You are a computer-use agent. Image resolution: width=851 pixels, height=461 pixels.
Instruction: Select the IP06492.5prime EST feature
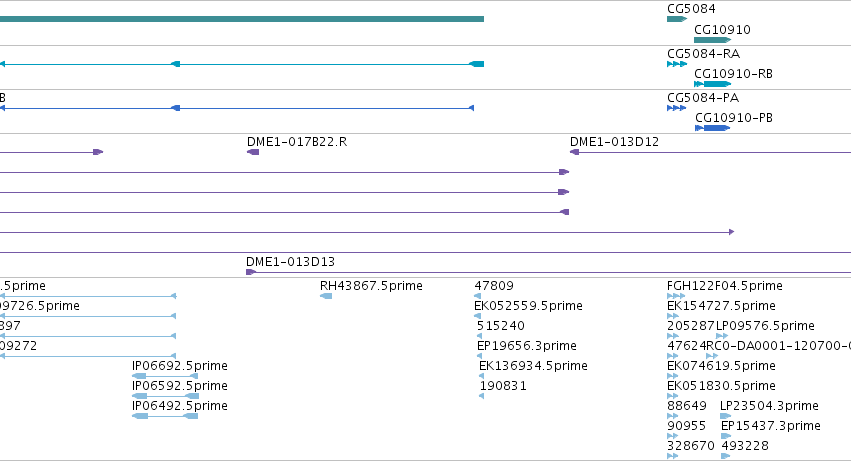(165, 416)
